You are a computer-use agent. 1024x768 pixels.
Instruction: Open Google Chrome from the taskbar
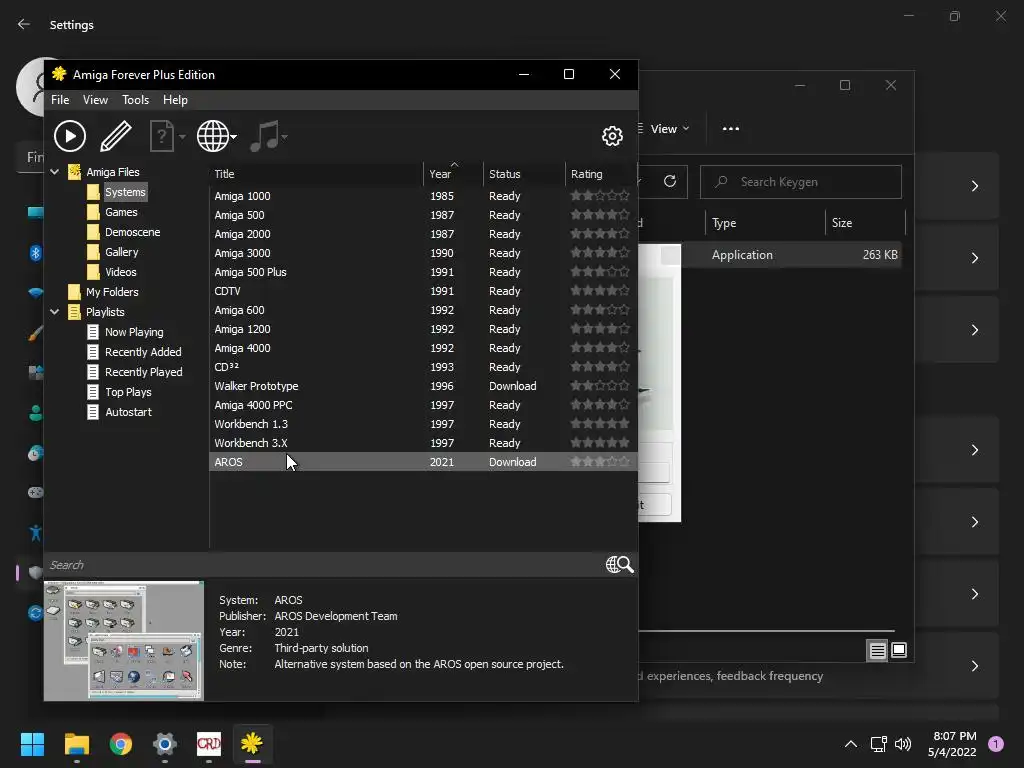click(x=121, y=744)
